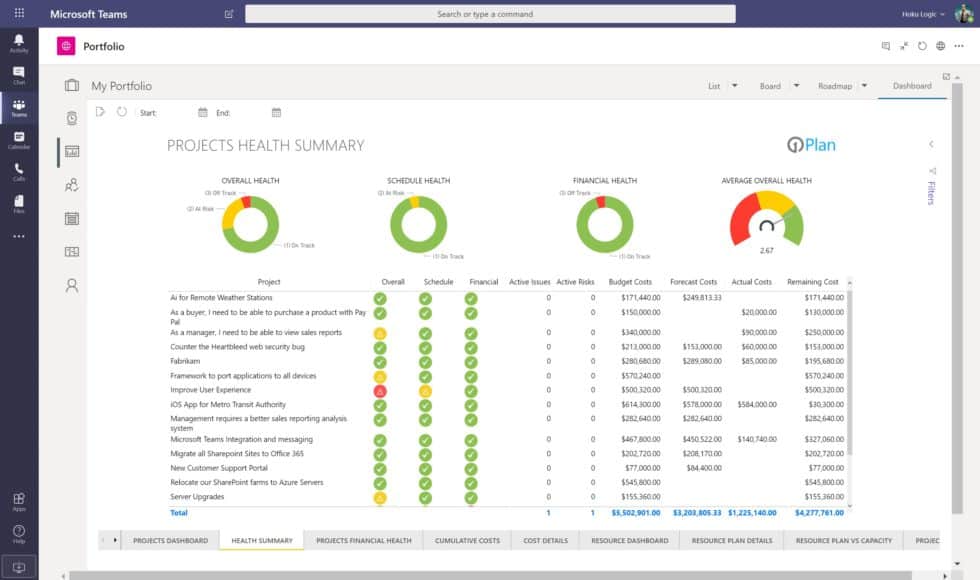Show more apps ellipsis in Teams sidebar
Image resolution: width=980 pixels, height=580 pixels.
[x=19, y=236]
